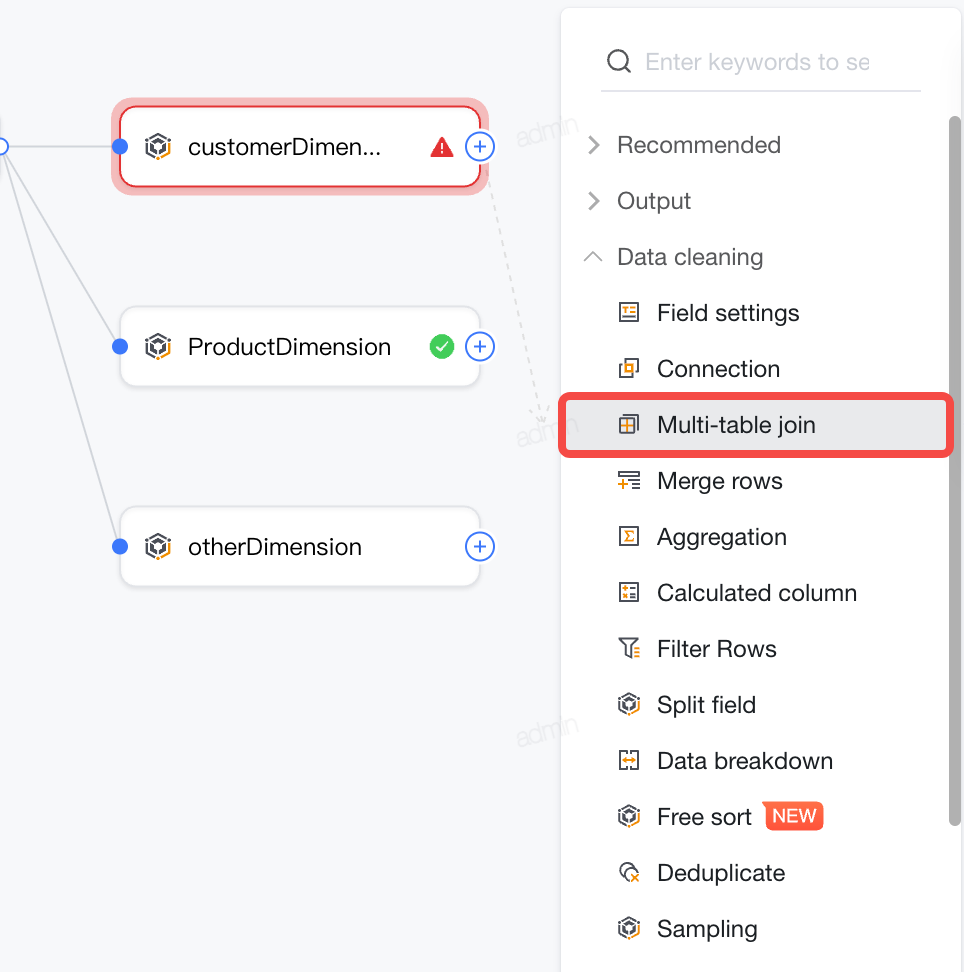This screenshot has width=964, height=972.
Task: Click the operator panel vertical scrollbar
Action: point(955,471)
